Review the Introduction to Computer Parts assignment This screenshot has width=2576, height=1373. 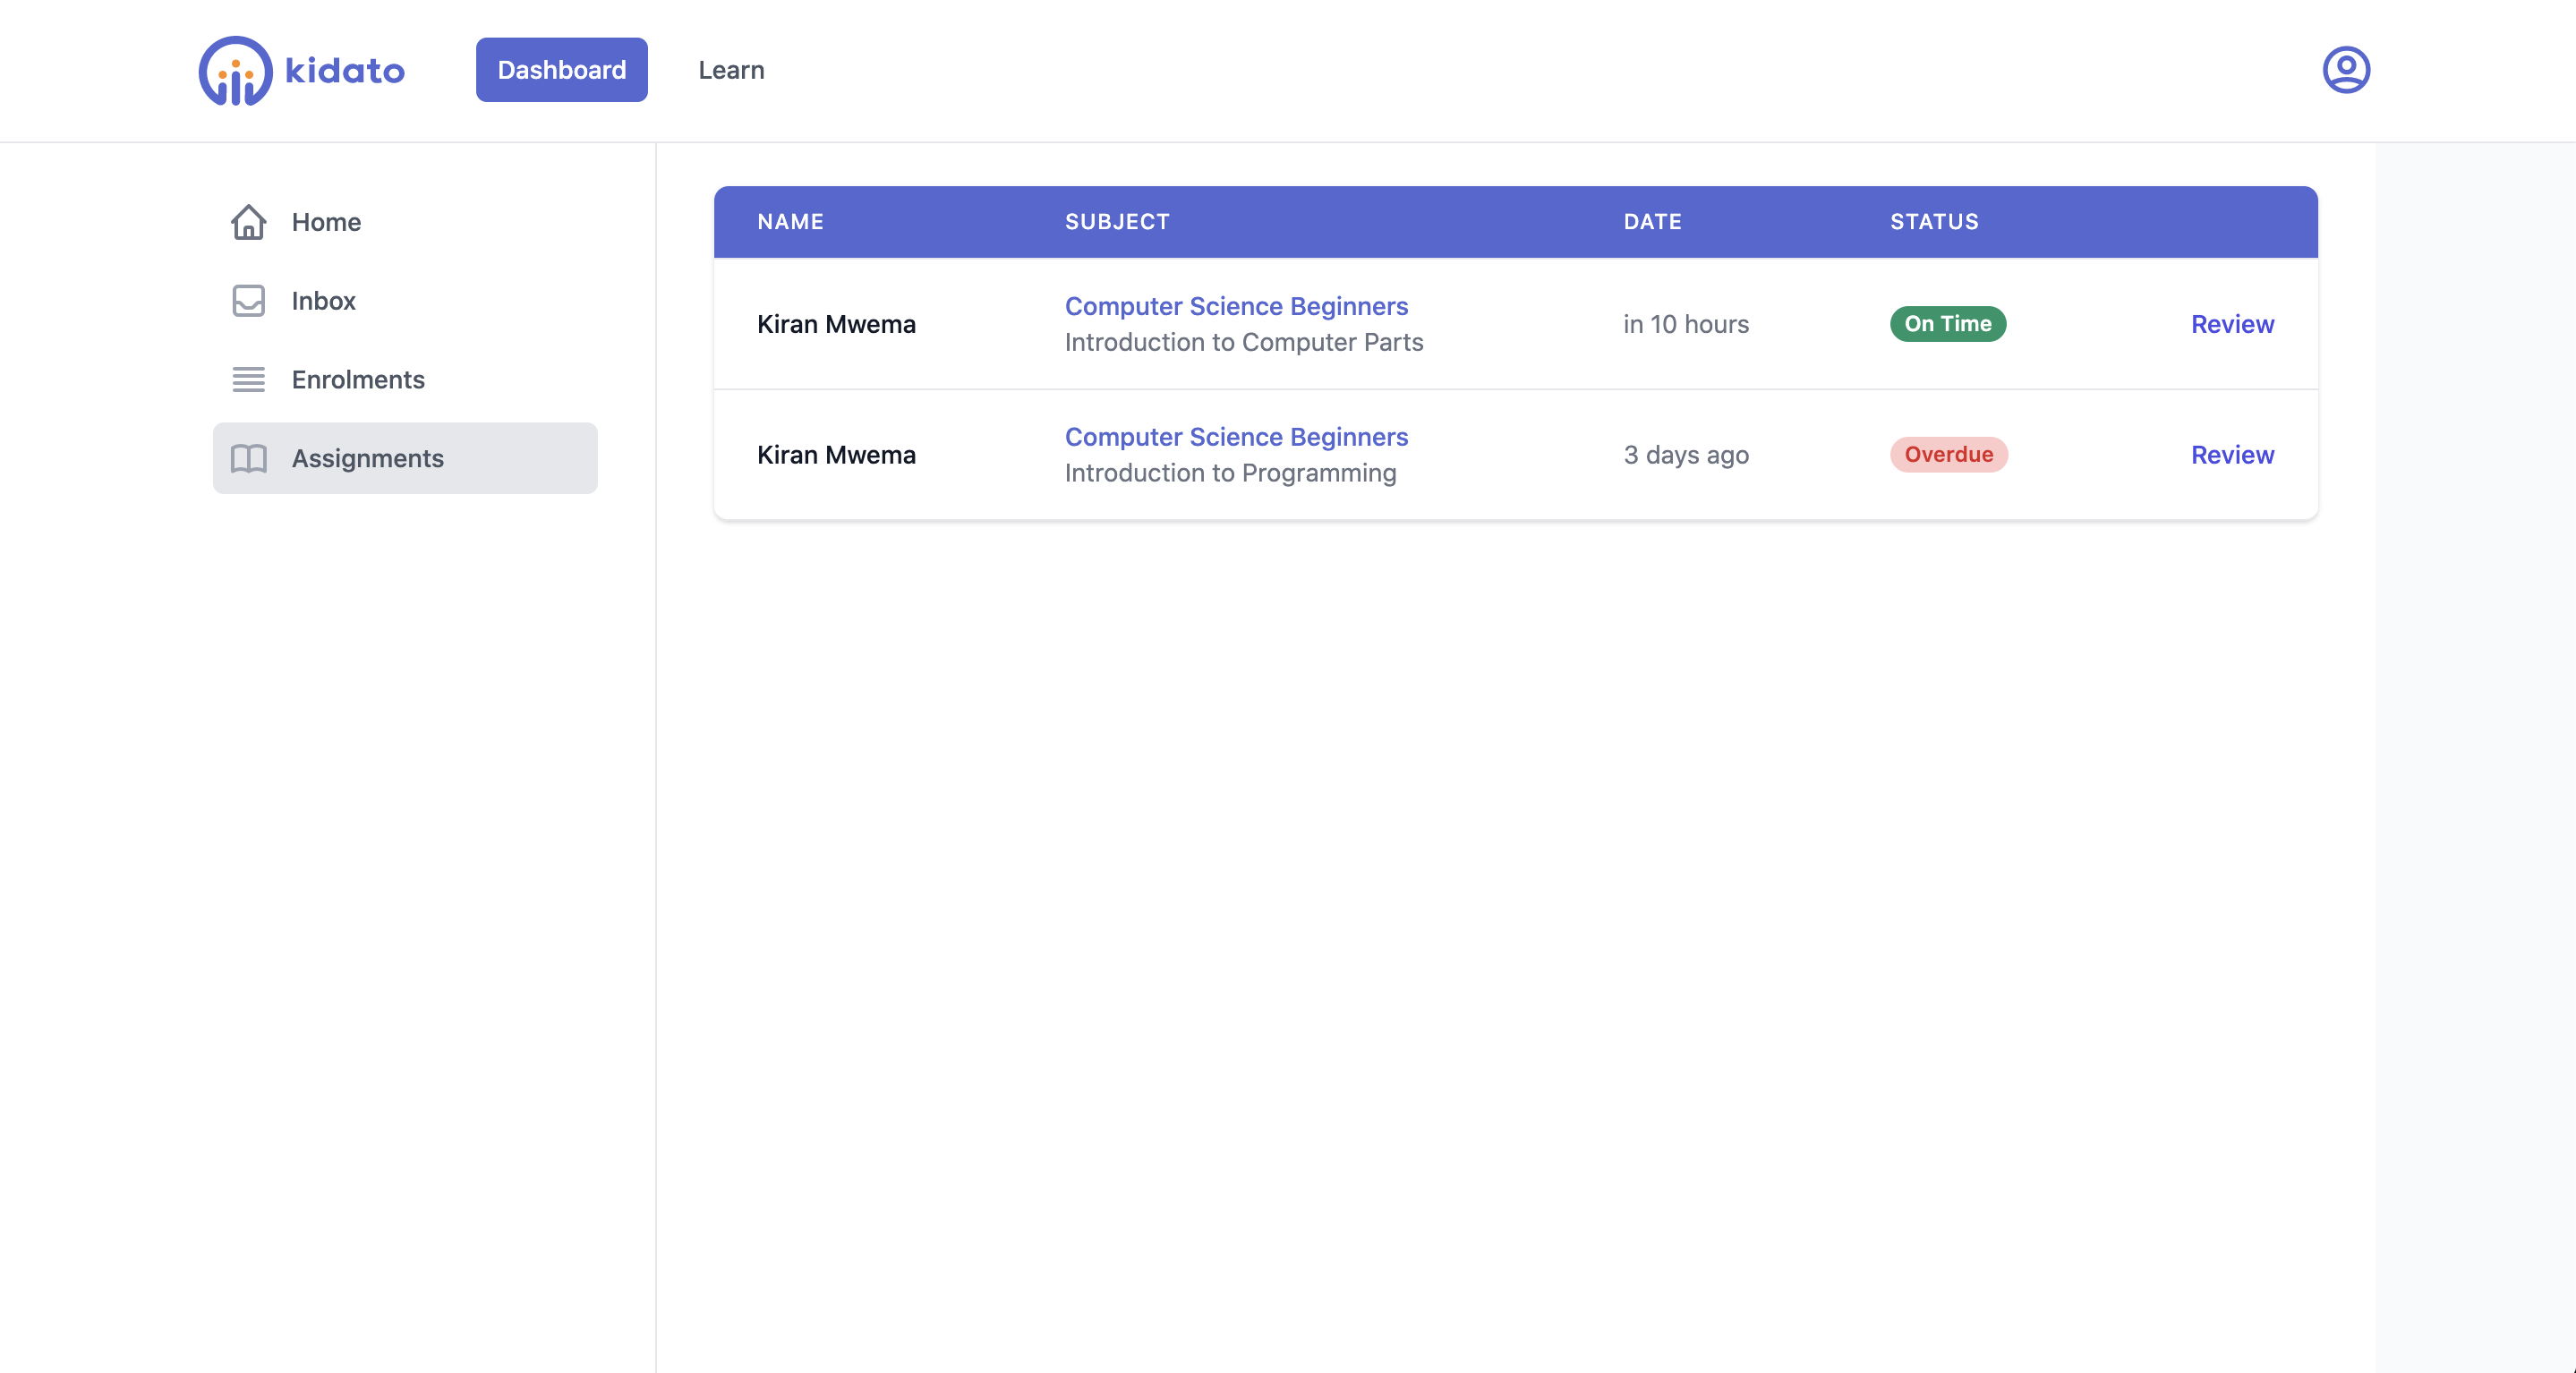click(x=2231, y=324)
